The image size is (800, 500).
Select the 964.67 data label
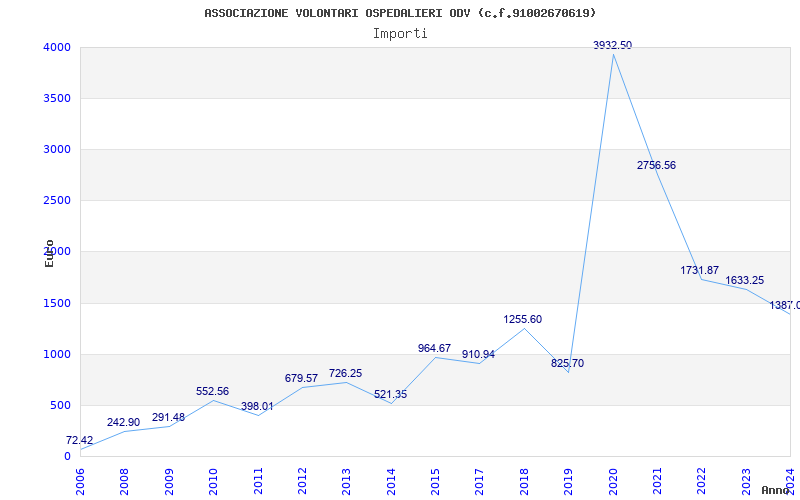pyautogui.click(x=434, y=348)
